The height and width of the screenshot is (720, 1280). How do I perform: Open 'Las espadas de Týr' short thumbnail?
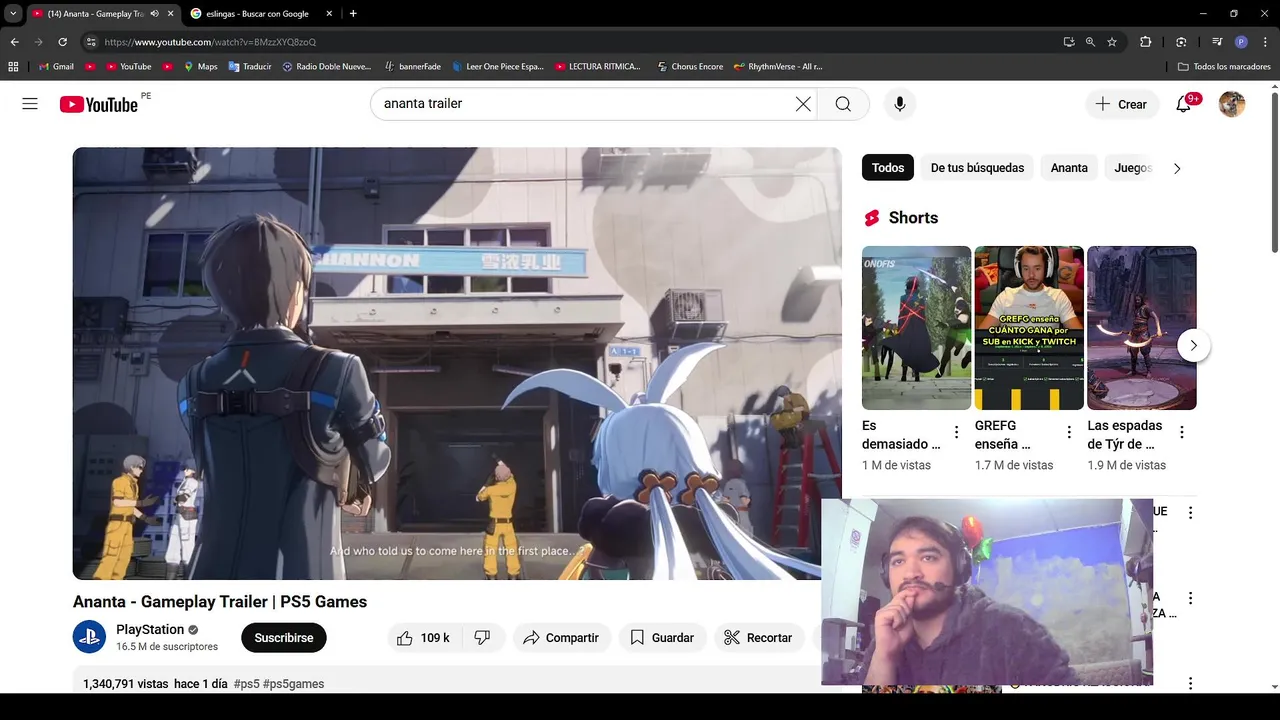(1142, 328)
